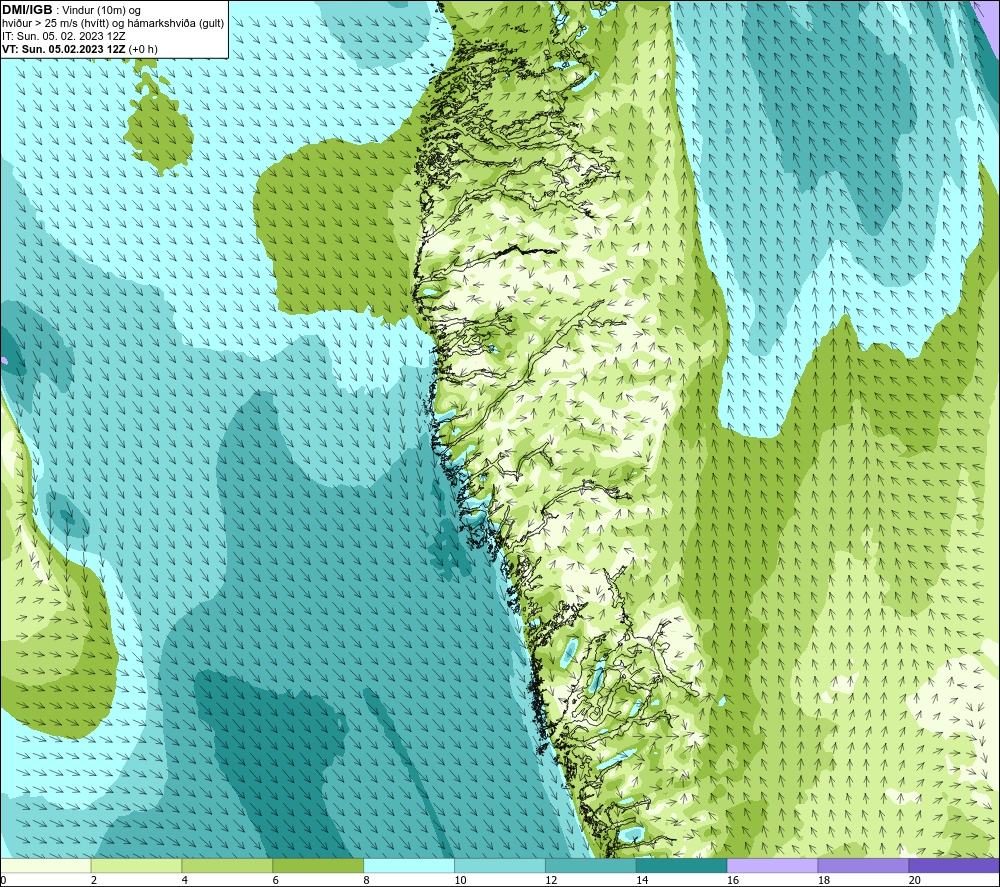Click the scale label 4
The height and width of the screenshot is (887, 1000).
(184, 880)
